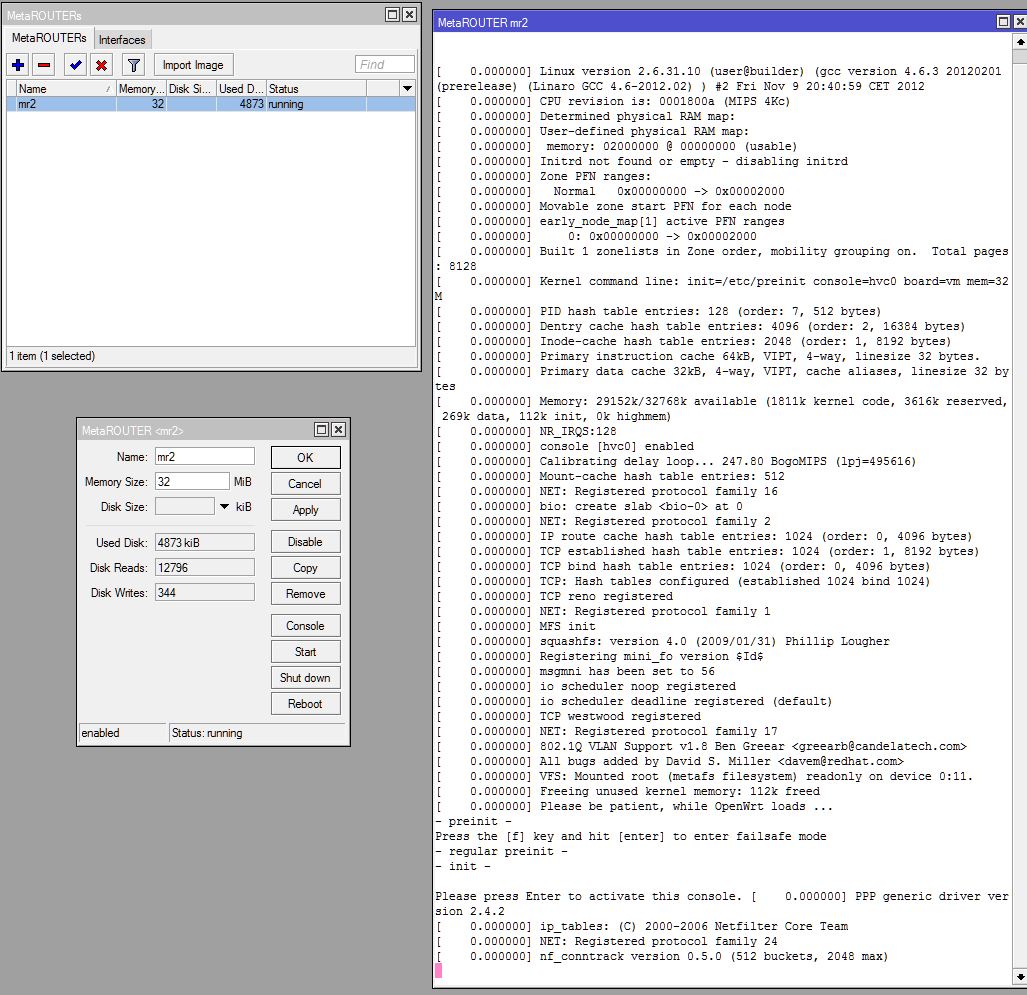Maximize the MetaROUTER mr2 console window

coord(1004,22)
